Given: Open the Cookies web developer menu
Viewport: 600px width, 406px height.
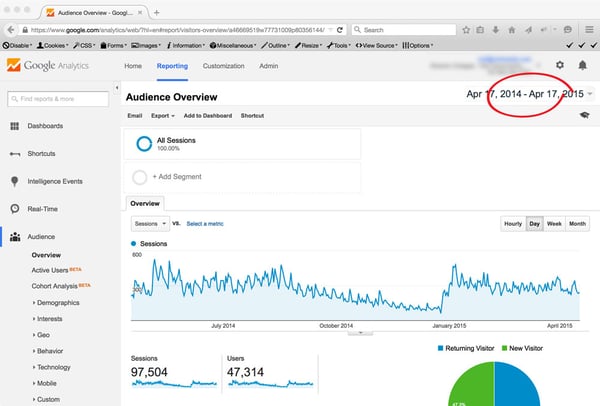Looking at the screenshot, I should [x=52, y=46].
